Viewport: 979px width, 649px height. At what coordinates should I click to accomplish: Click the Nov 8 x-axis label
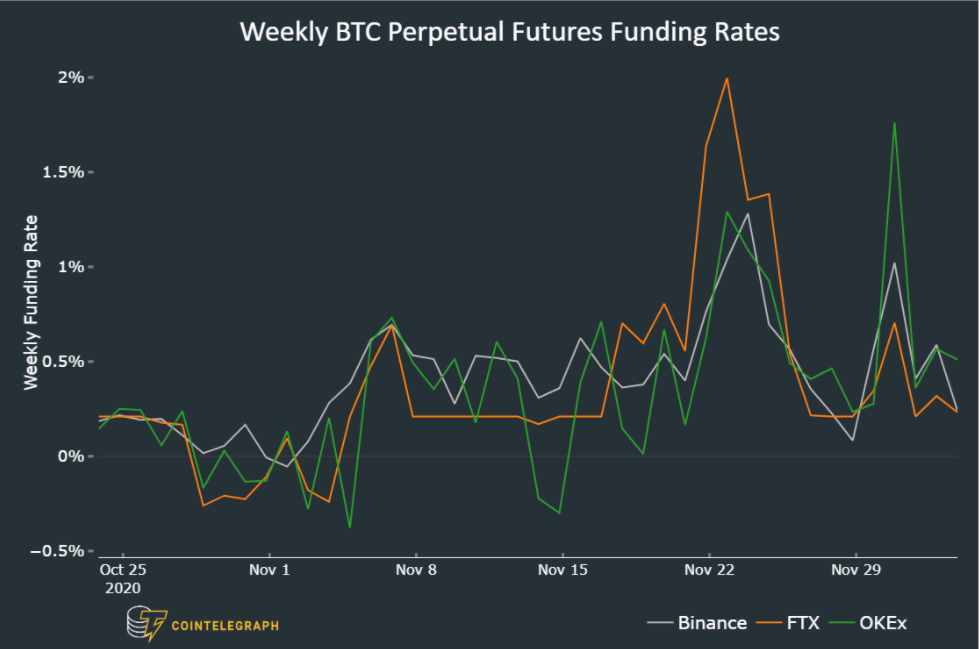[416, 570]
